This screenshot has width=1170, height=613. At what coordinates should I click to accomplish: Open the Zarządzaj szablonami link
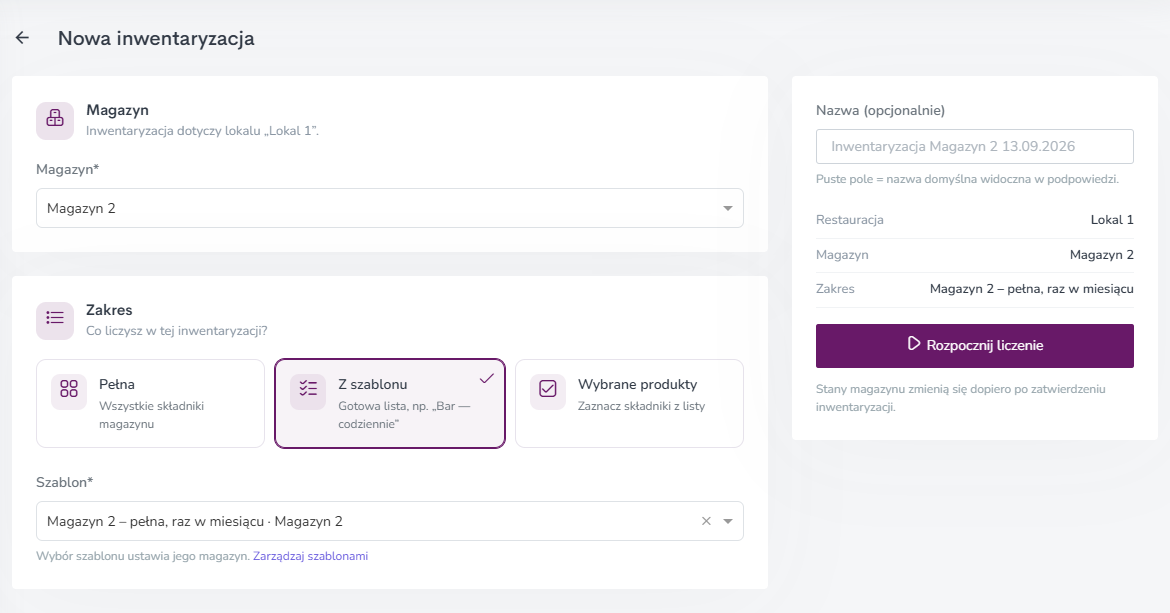(x=310, y=556)
